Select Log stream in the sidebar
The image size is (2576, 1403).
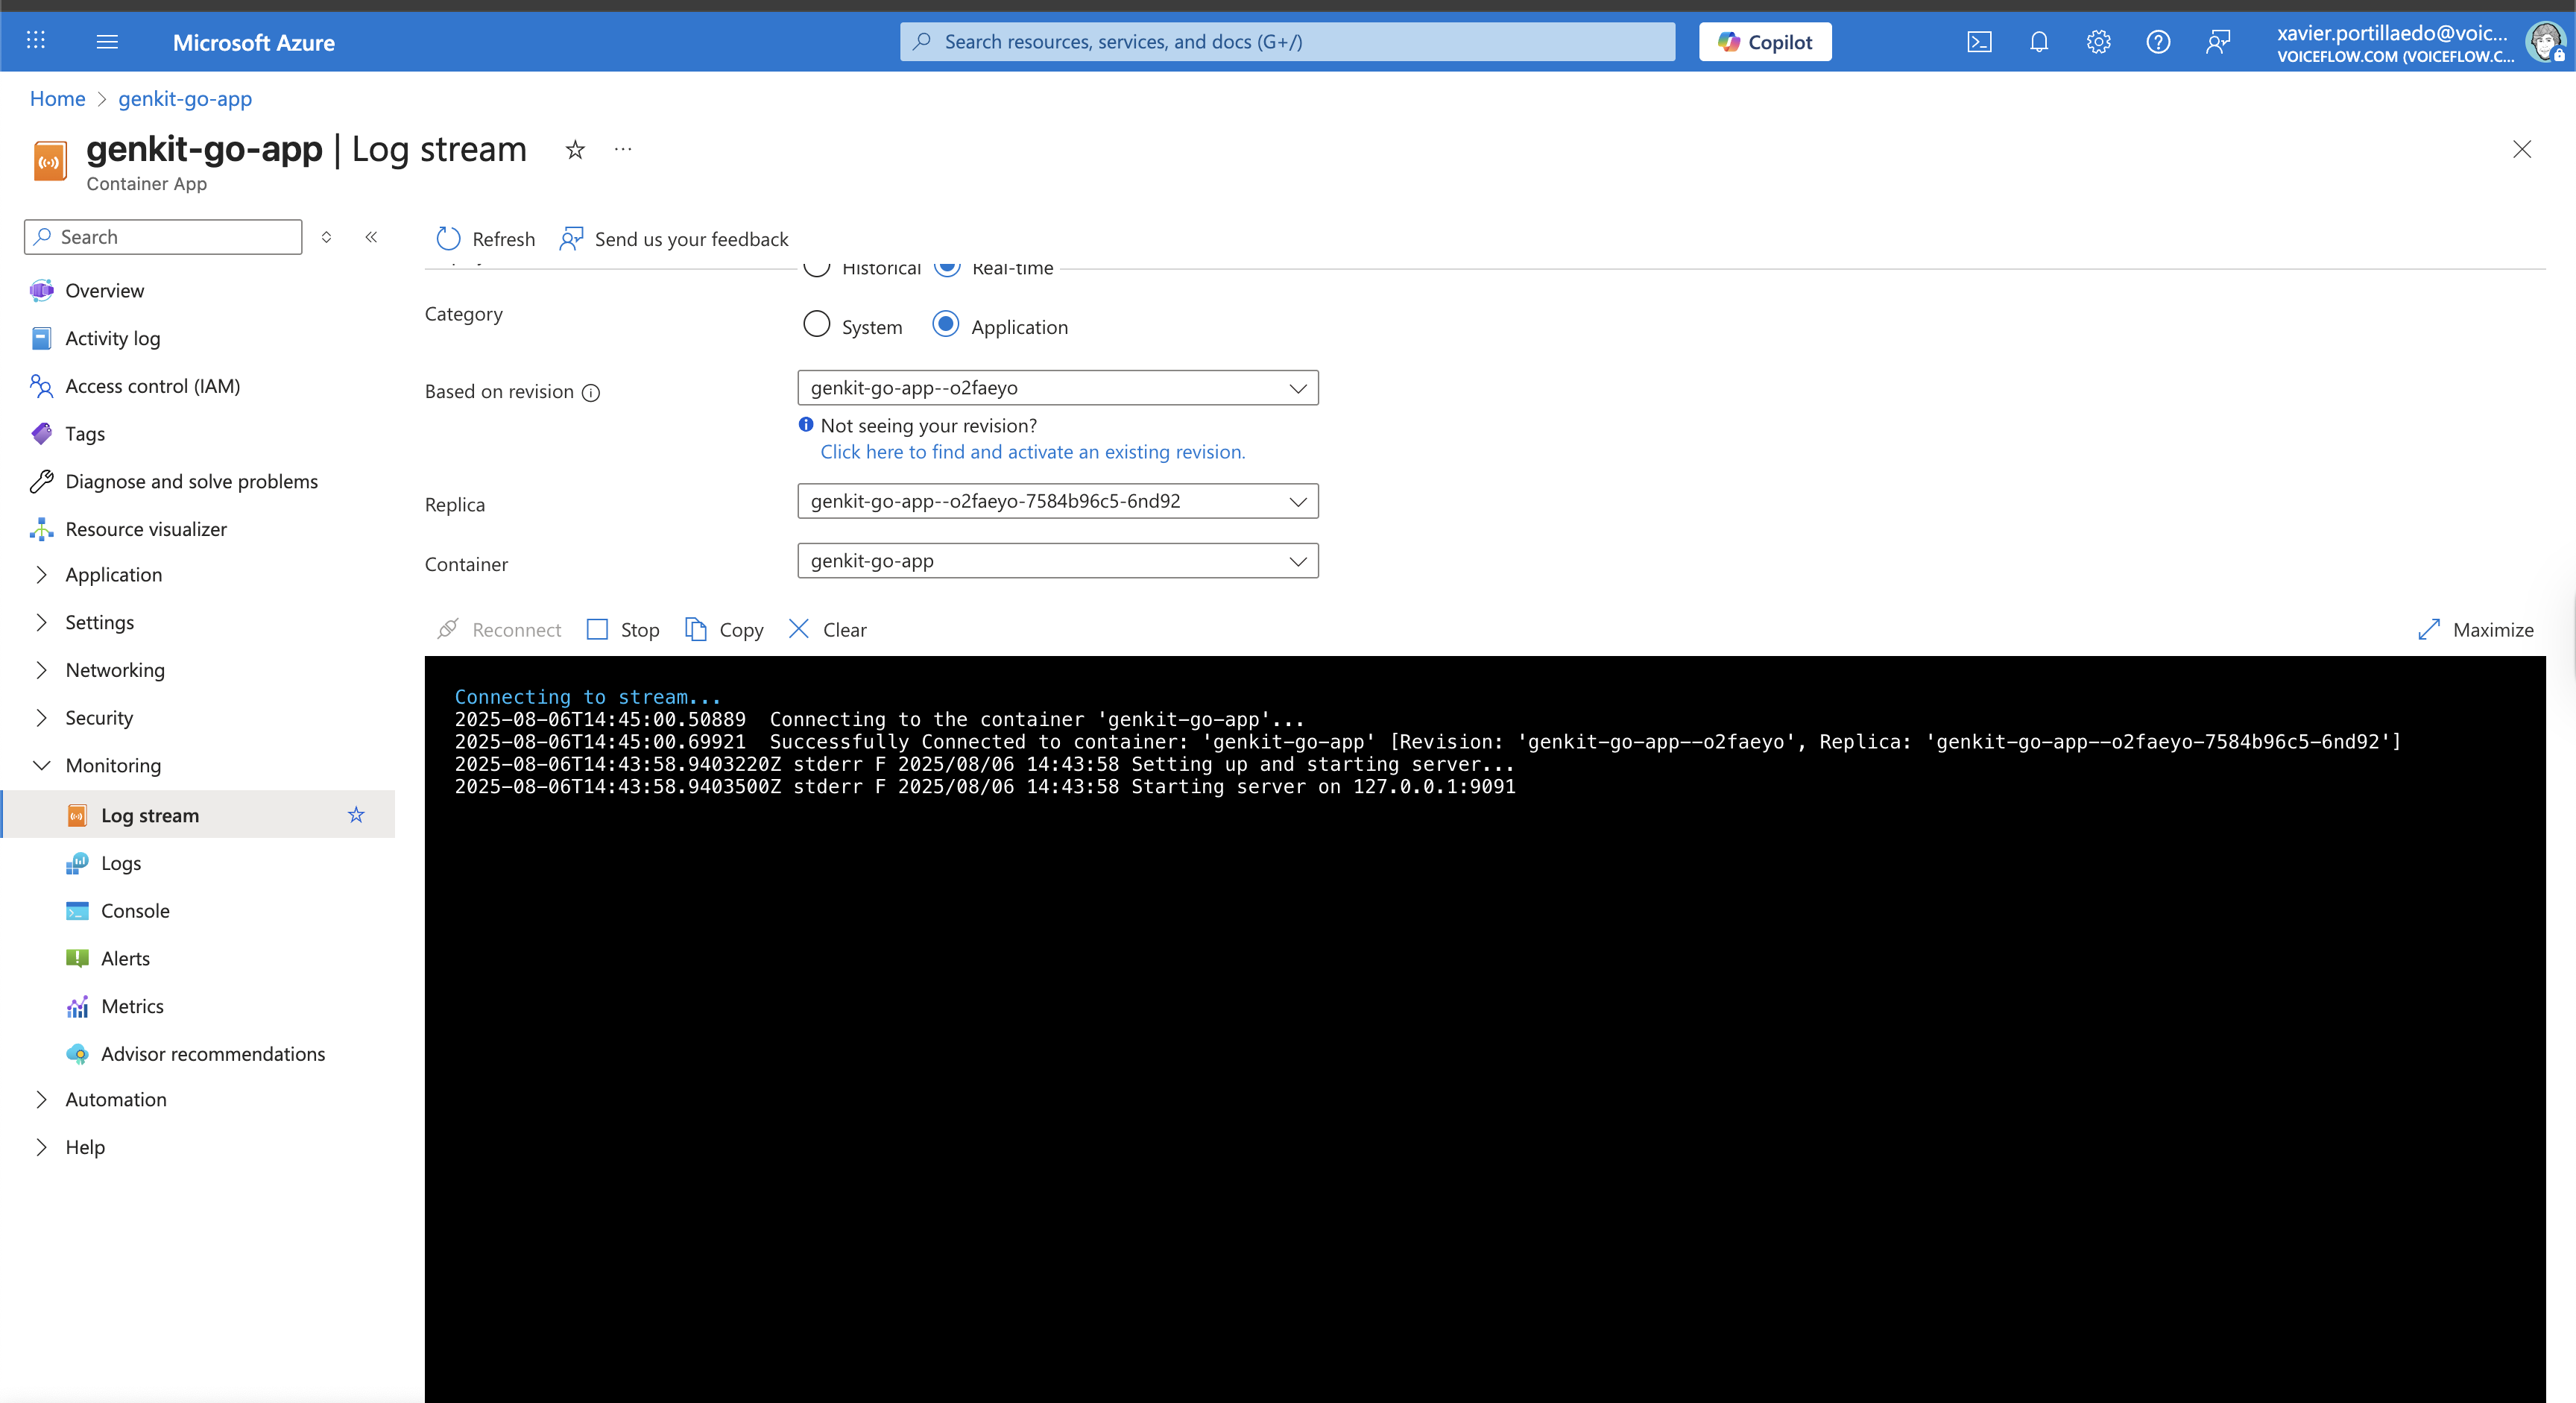coord(198,815)
